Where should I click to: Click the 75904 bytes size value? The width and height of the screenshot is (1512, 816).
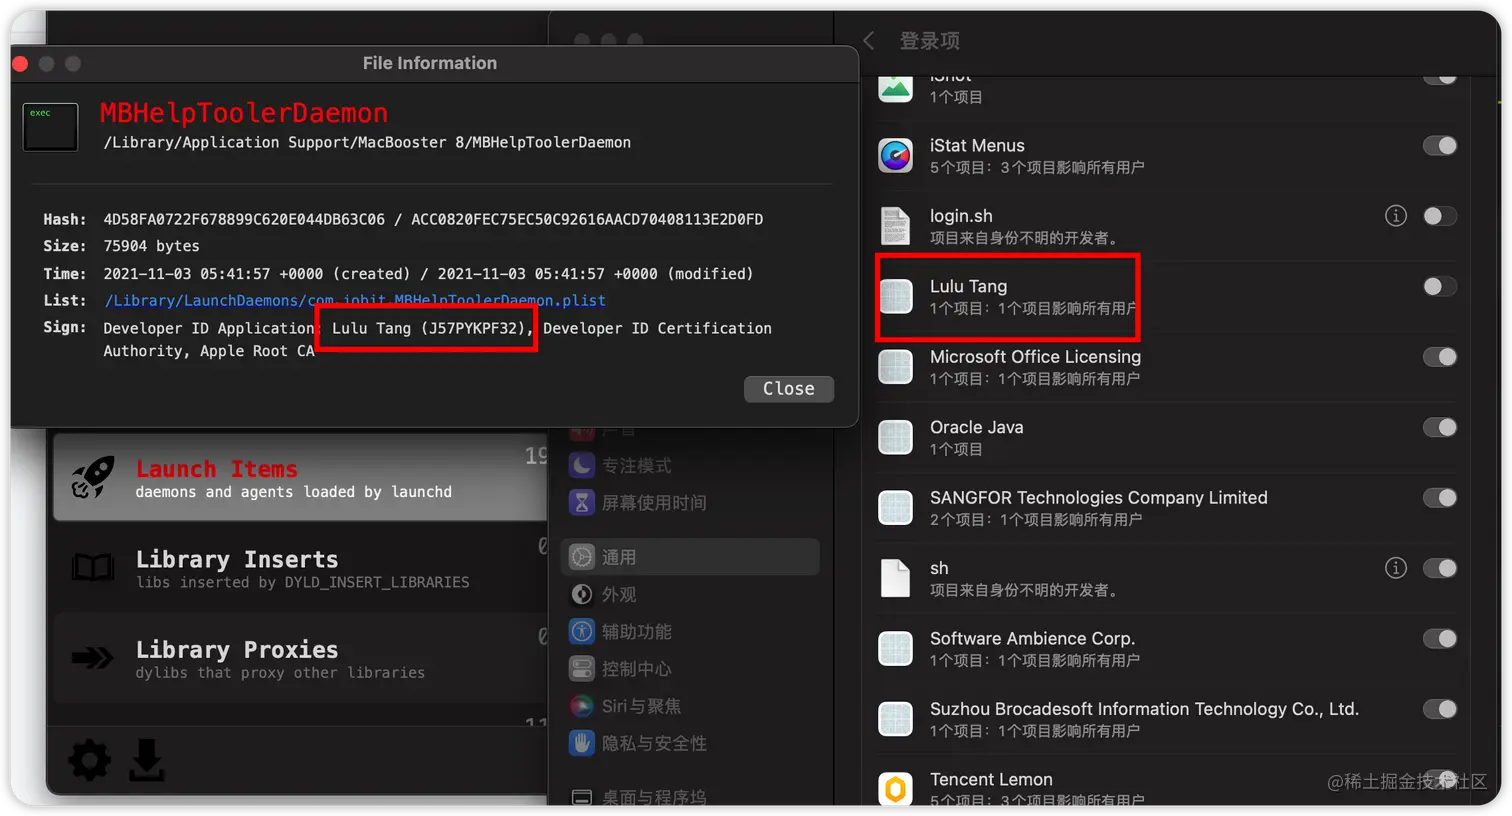tap(151, 246)
